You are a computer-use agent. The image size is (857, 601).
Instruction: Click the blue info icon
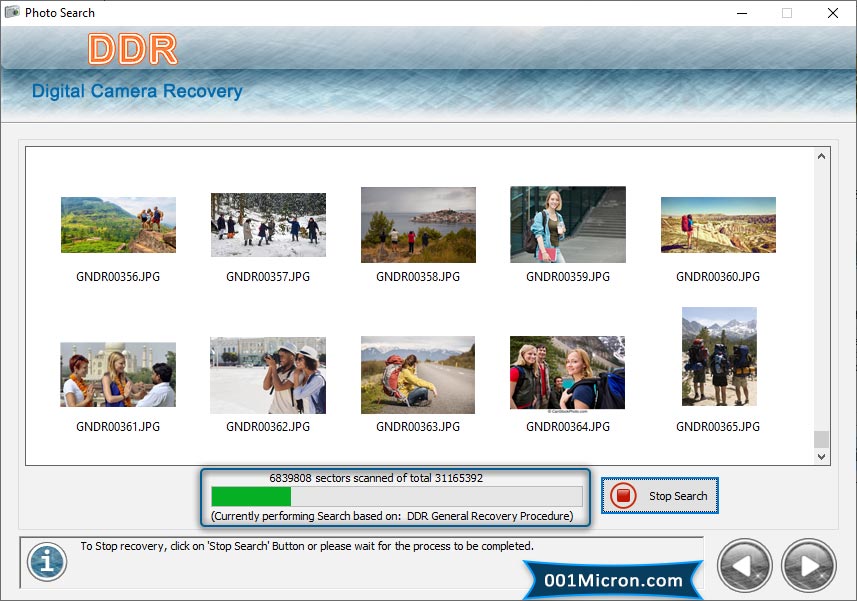46,561
